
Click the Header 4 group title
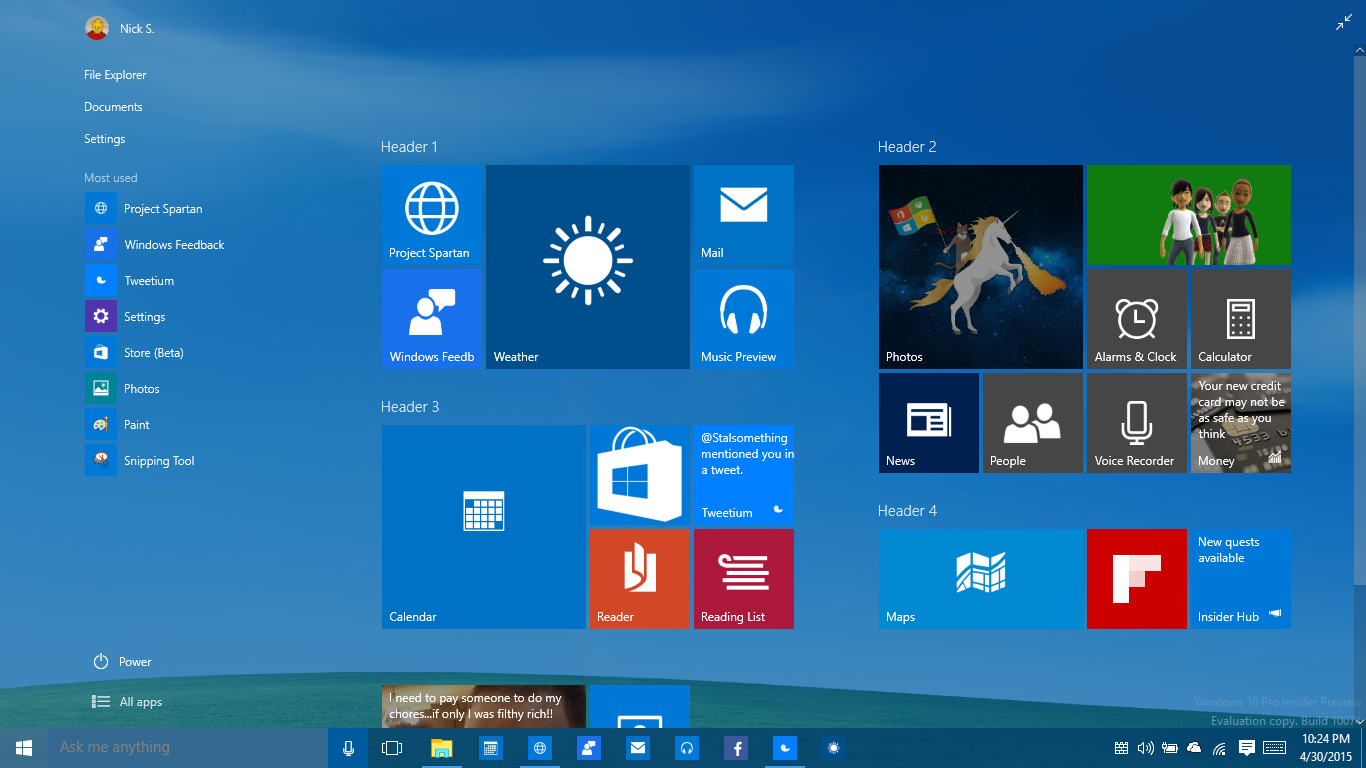click(x=908, y=511)
